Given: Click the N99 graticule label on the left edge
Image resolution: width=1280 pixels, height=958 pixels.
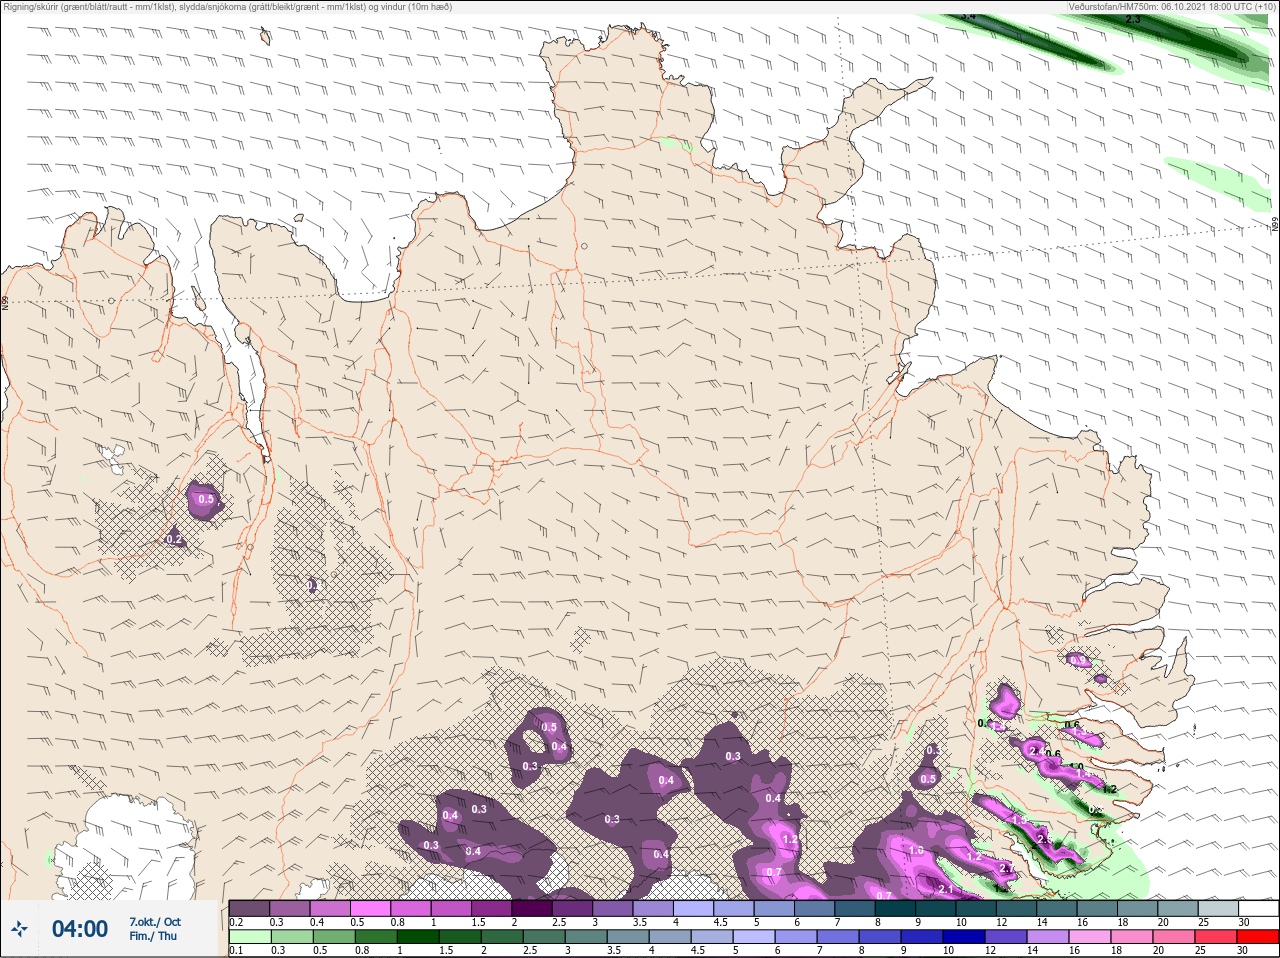Looking at the screenshot, I should (5, 302).
